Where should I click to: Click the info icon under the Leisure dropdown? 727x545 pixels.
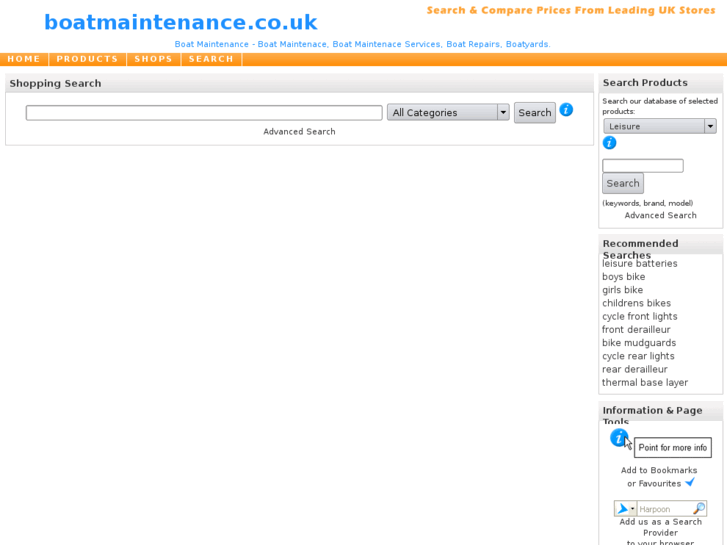coord(609,143)
